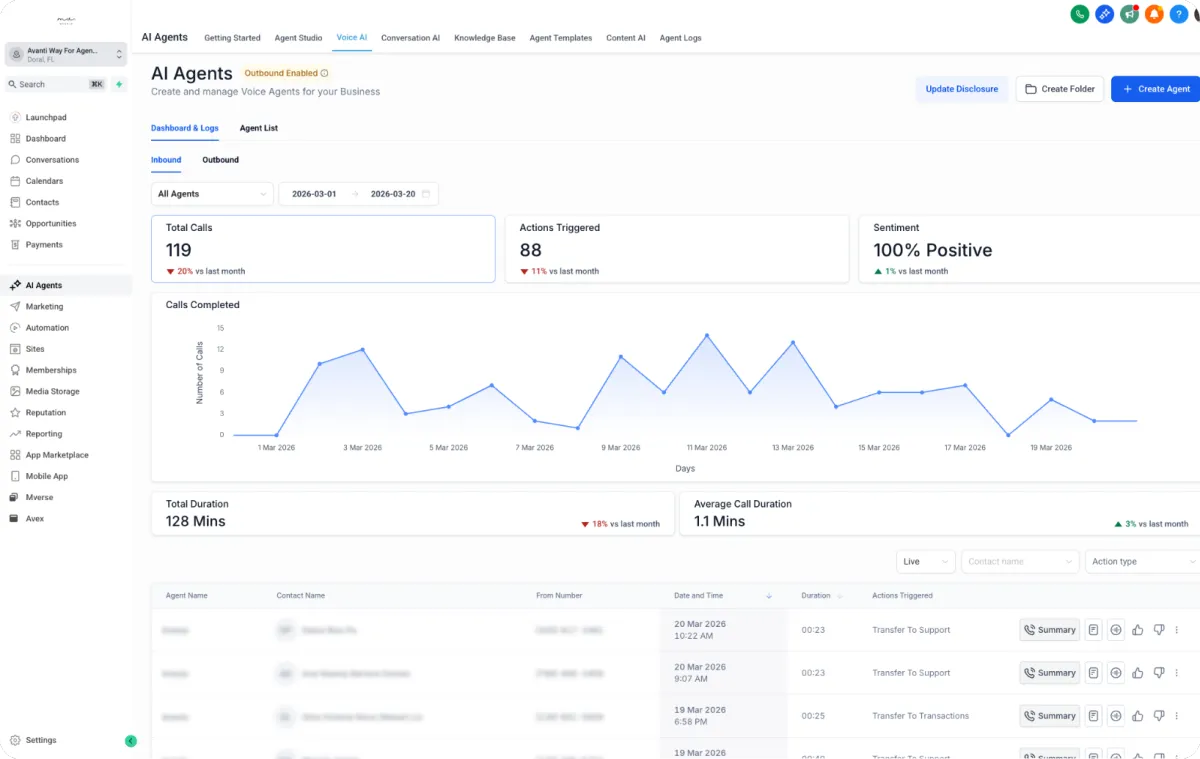
Task: Thumbs up the 10:22 AM call
Action: pos(1138,630)
